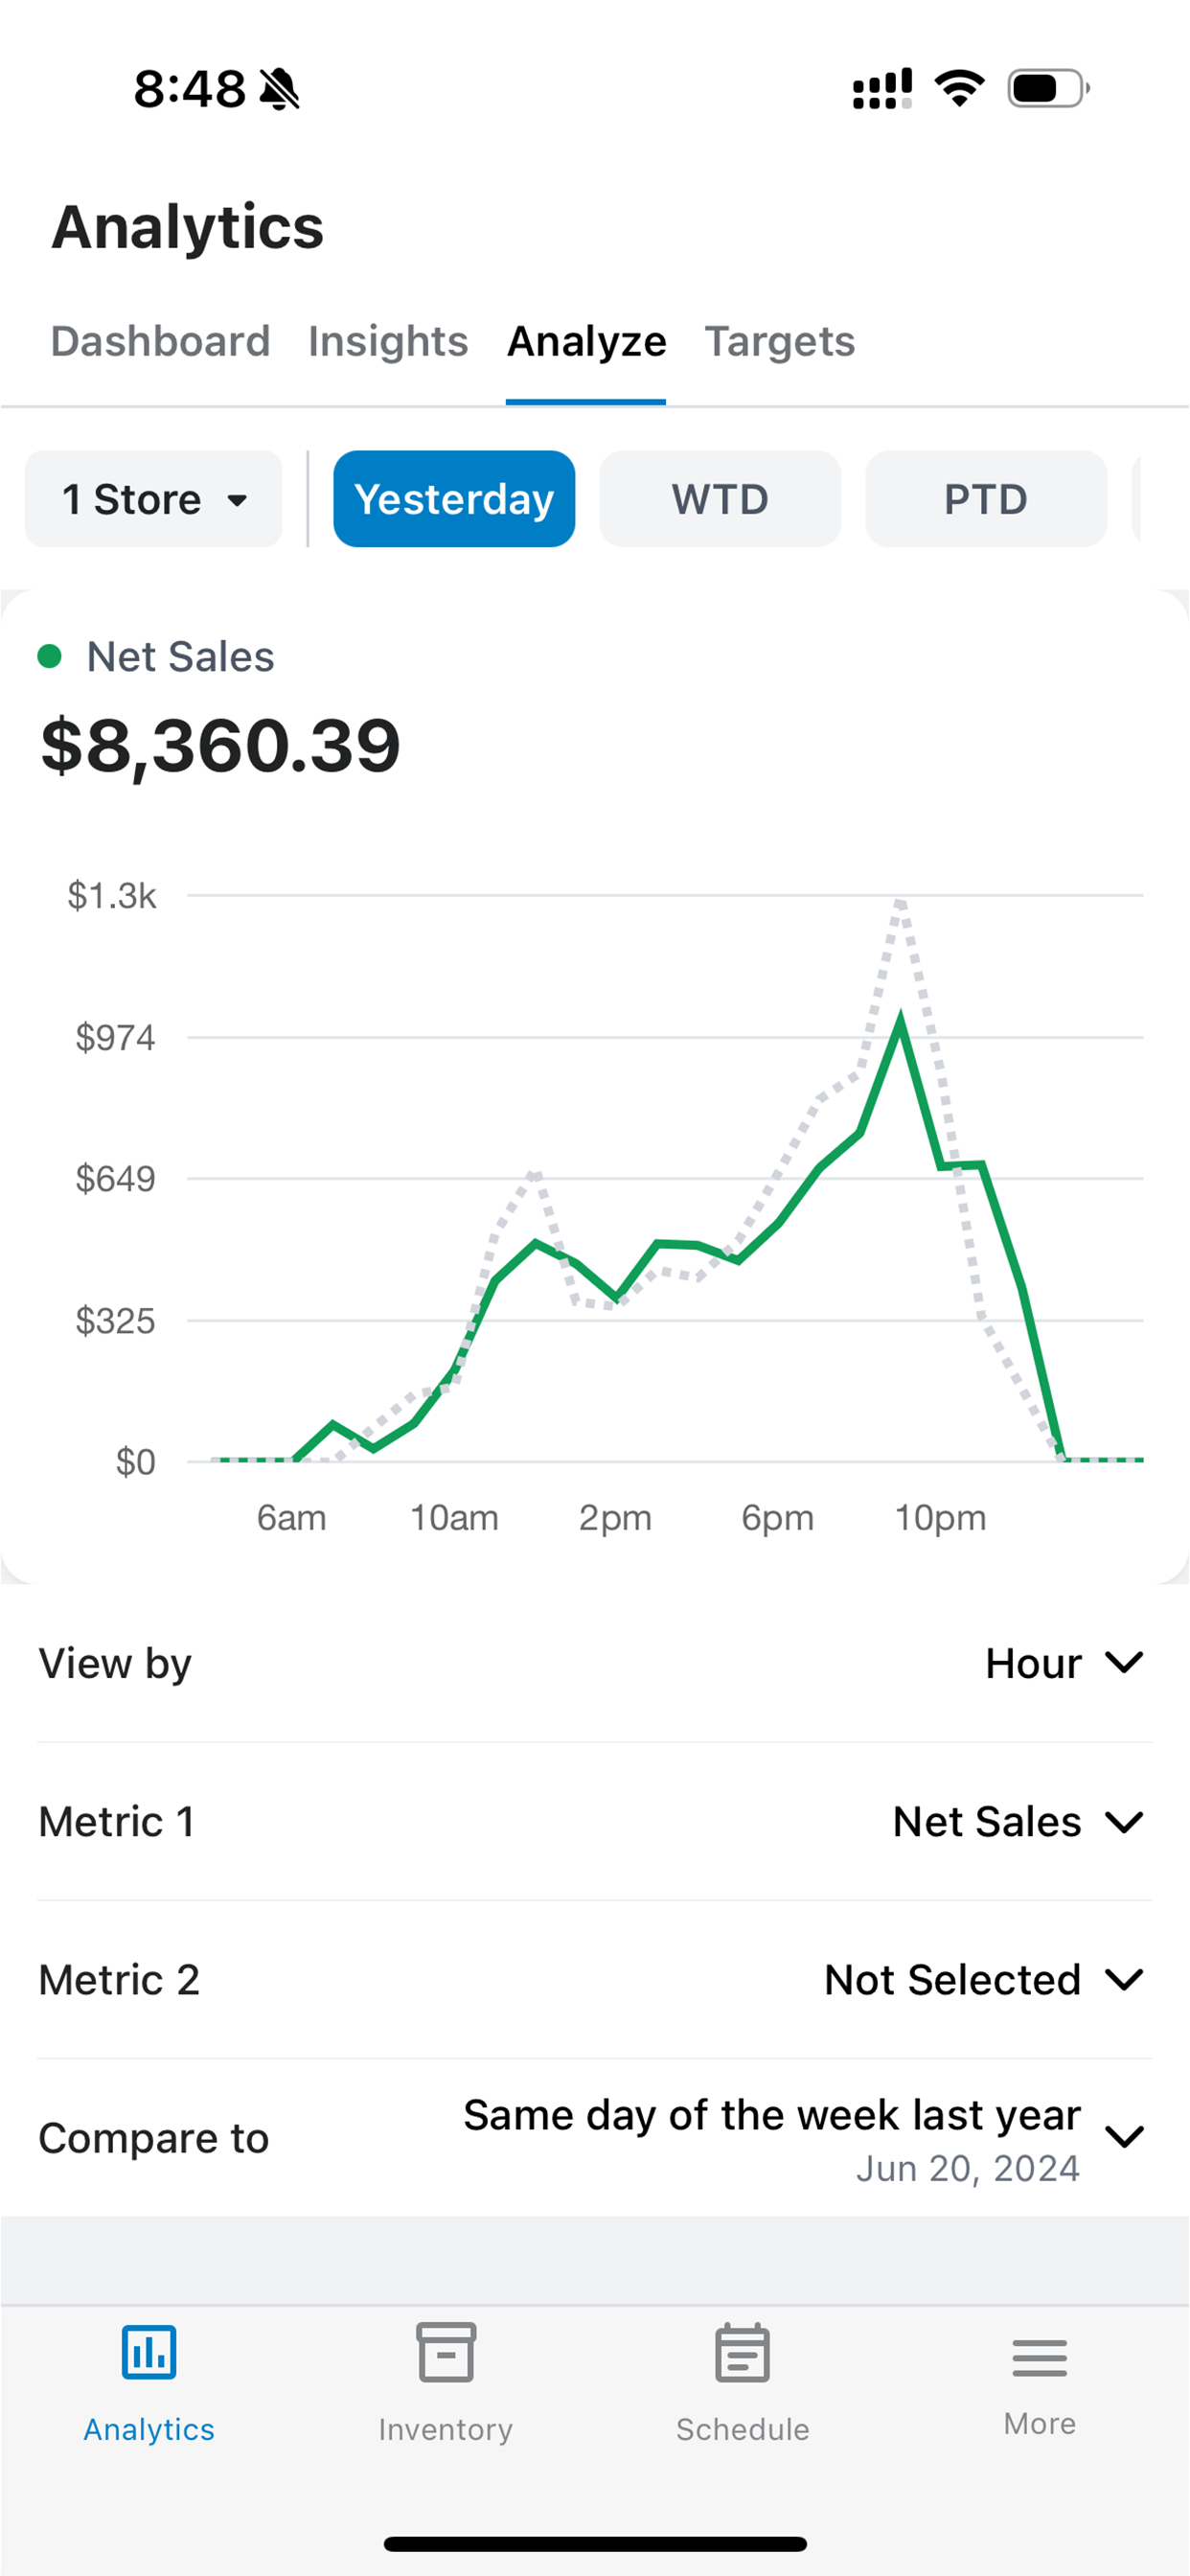
Task: Tap the green Net Sales legend dot
Action: 50,656
